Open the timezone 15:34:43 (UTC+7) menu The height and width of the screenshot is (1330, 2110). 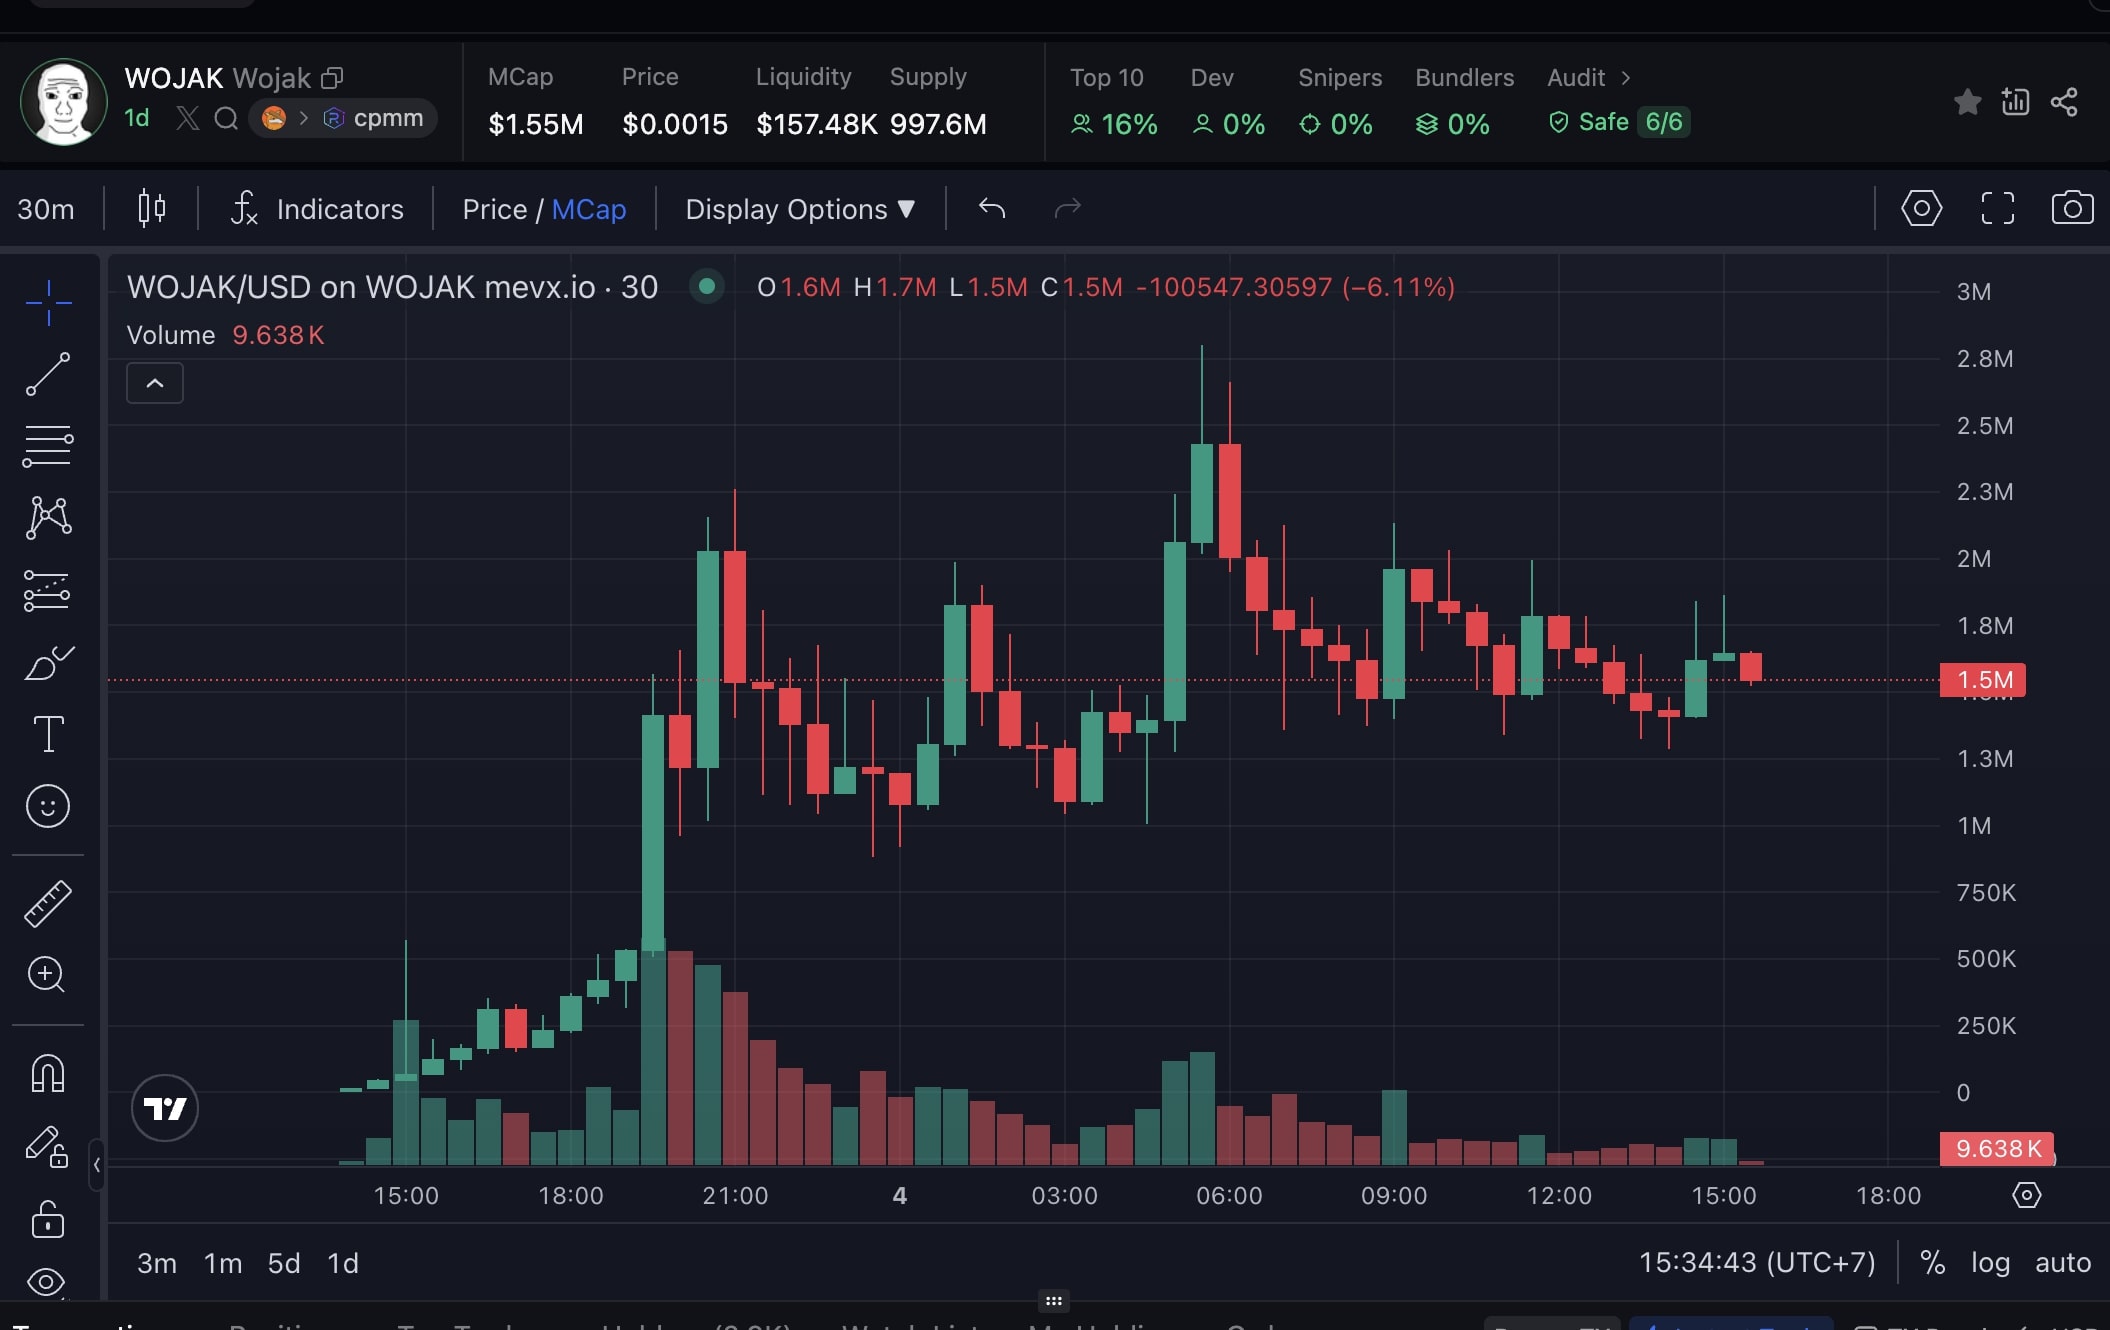(1757, 1262)
